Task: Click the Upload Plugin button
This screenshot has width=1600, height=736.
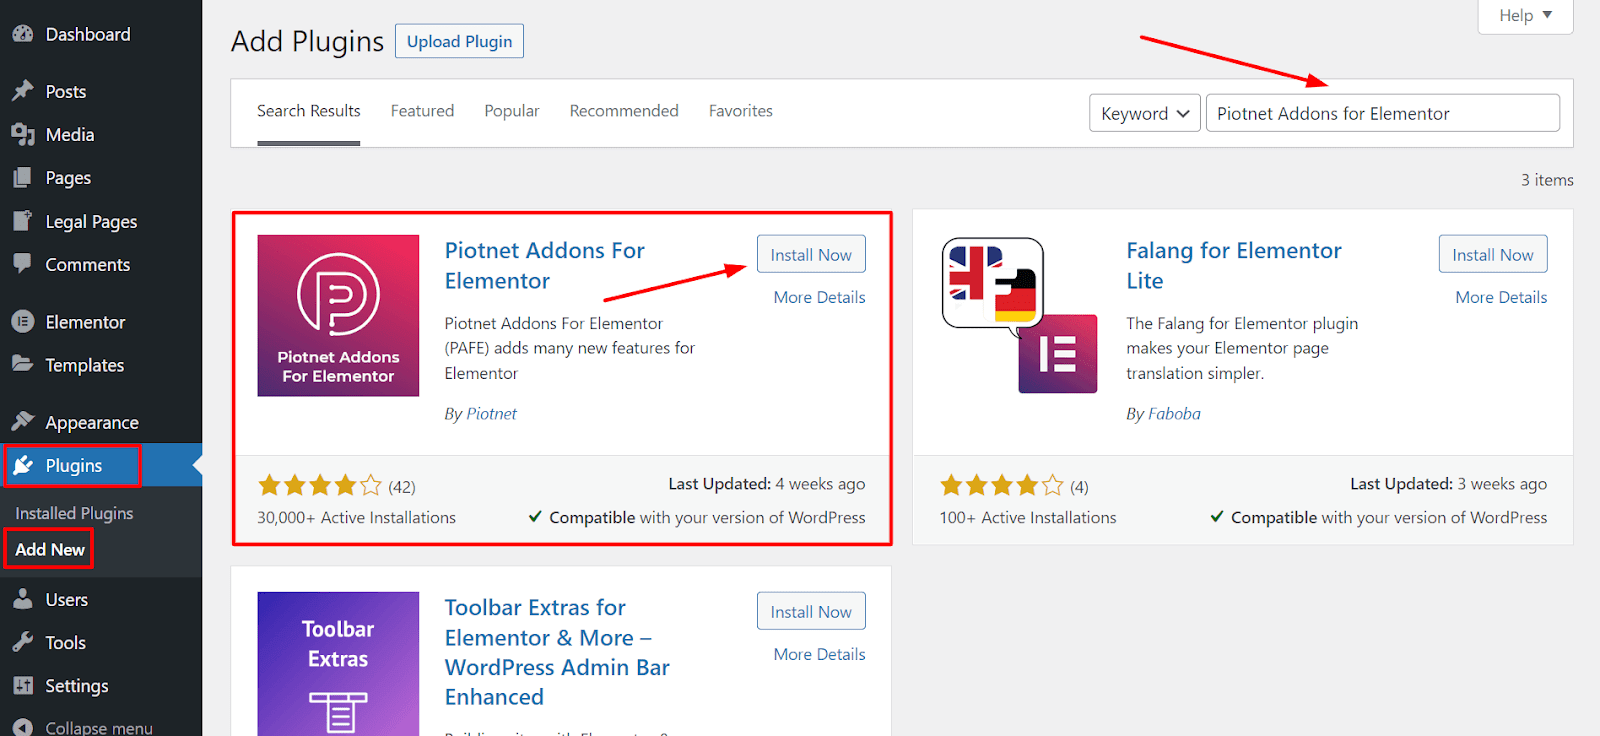Action: point(459,41)
